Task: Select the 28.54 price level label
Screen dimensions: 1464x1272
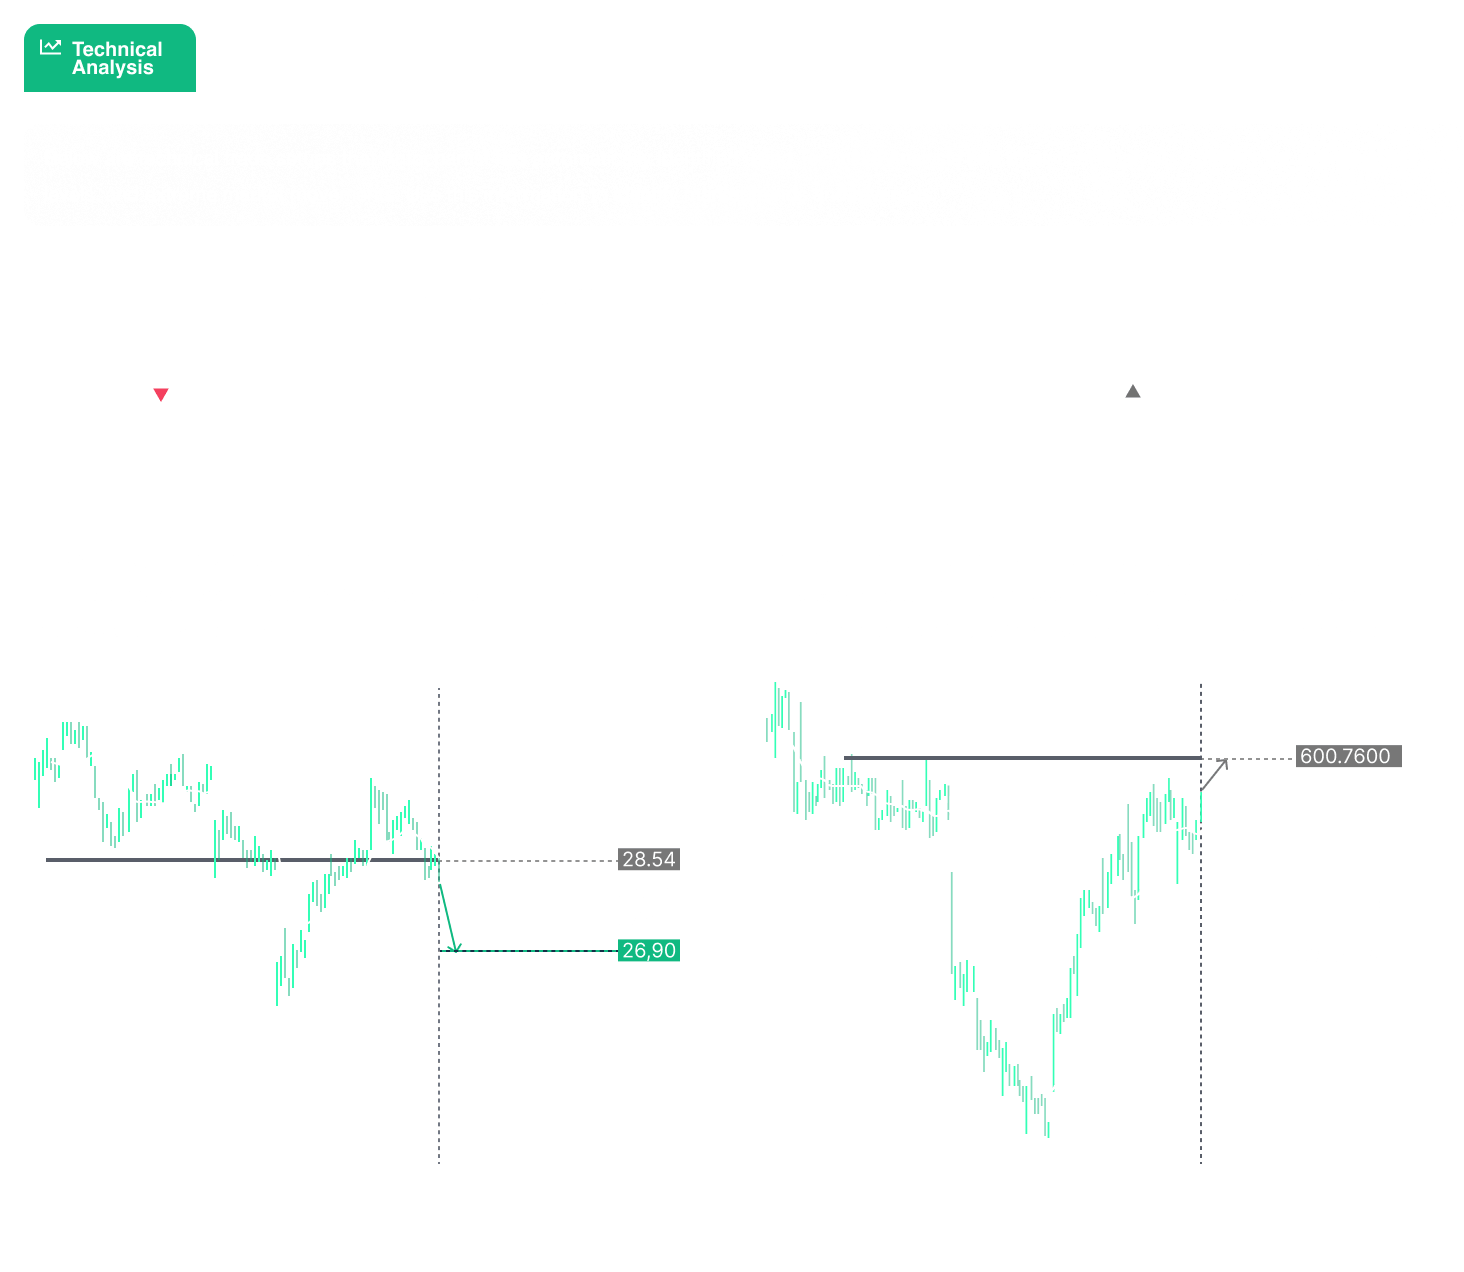Action: [649, 859]
